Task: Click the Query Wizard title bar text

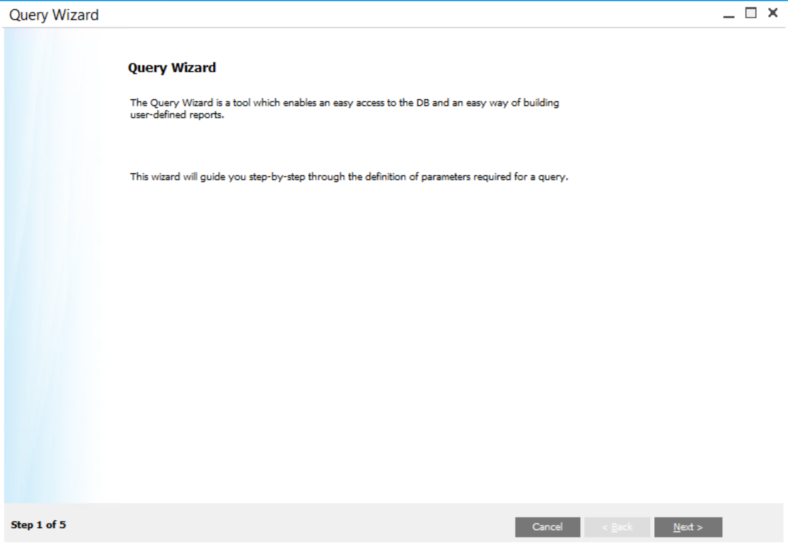Action: [54, 15]
